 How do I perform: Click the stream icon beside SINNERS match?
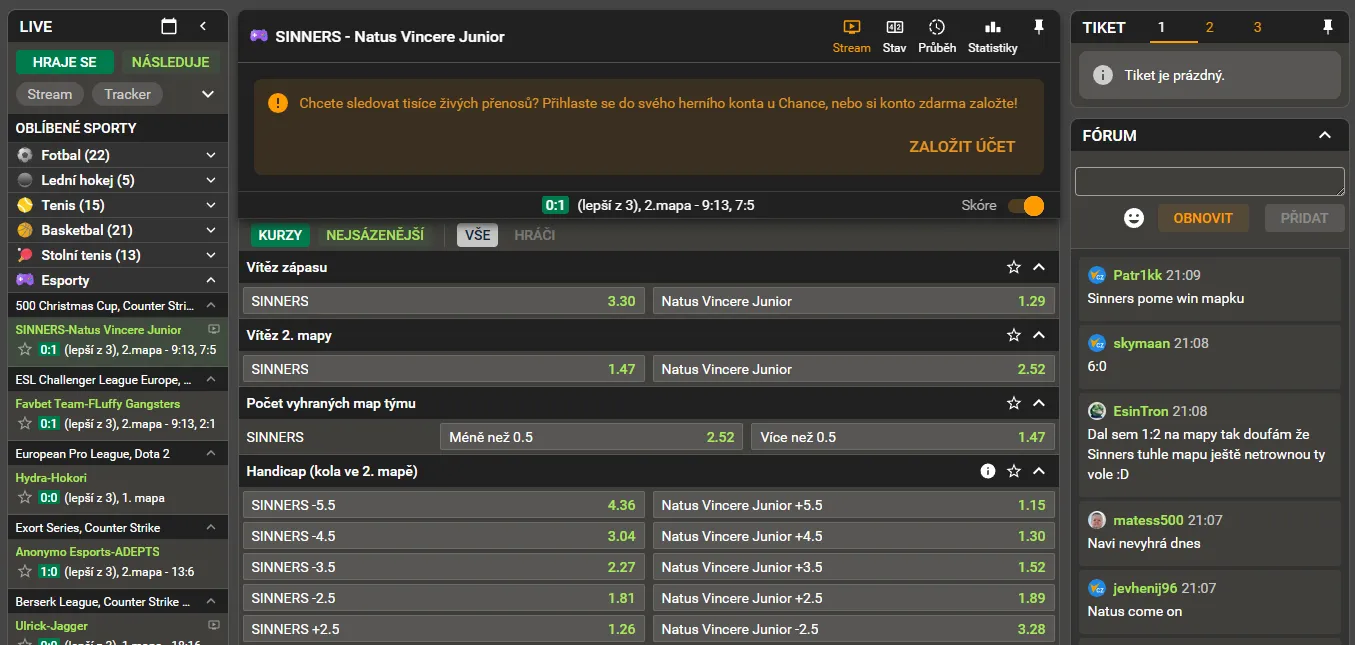click(x=213, y=329)
